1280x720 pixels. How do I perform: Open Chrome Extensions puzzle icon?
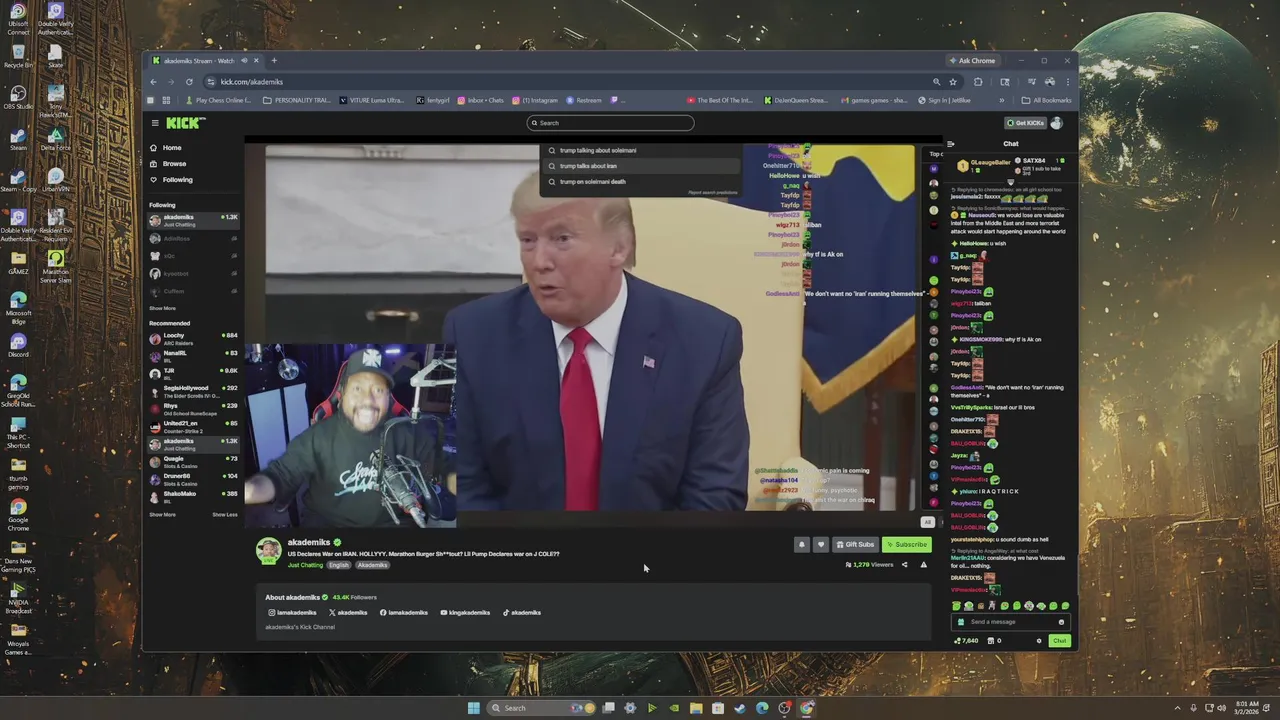(x=978, y=82)
